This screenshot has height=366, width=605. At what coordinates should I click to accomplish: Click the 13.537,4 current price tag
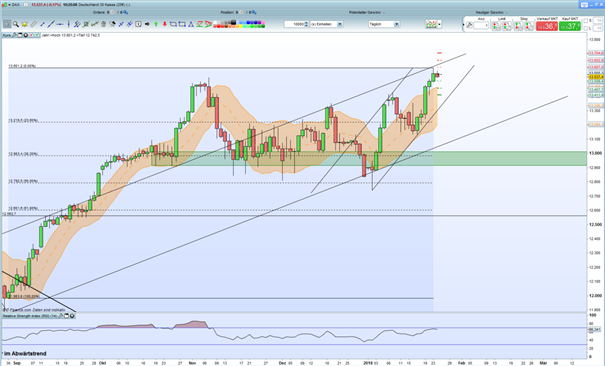click(x=595, y=77)
